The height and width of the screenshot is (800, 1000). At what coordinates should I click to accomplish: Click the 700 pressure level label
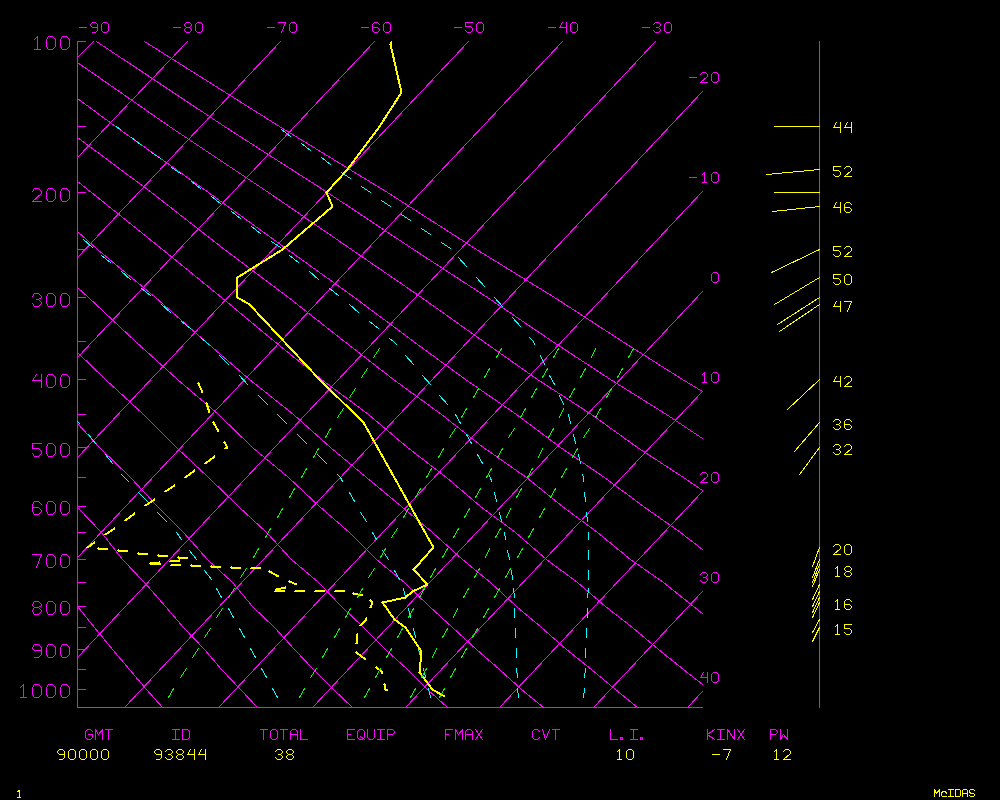click(51, 561)
